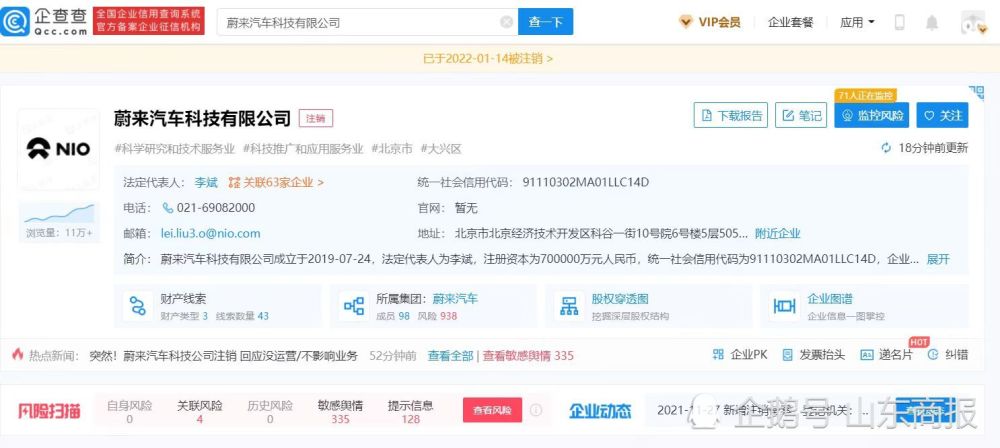The width and height of the screenshot is (1000, 448).
Task: Click the 股权穿透图 icon
Action: tap(569, 306)
